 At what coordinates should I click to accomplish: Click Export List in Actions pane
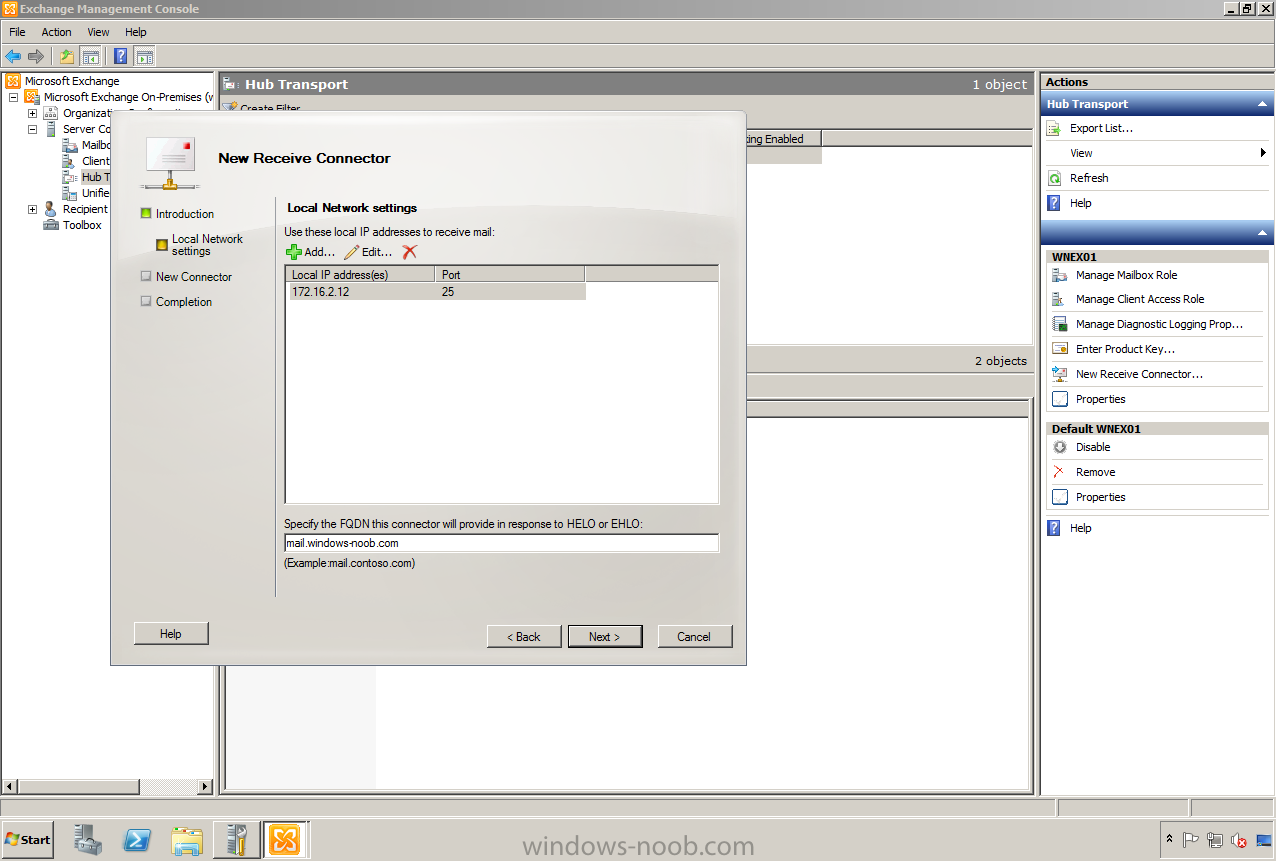point(1101,128)
